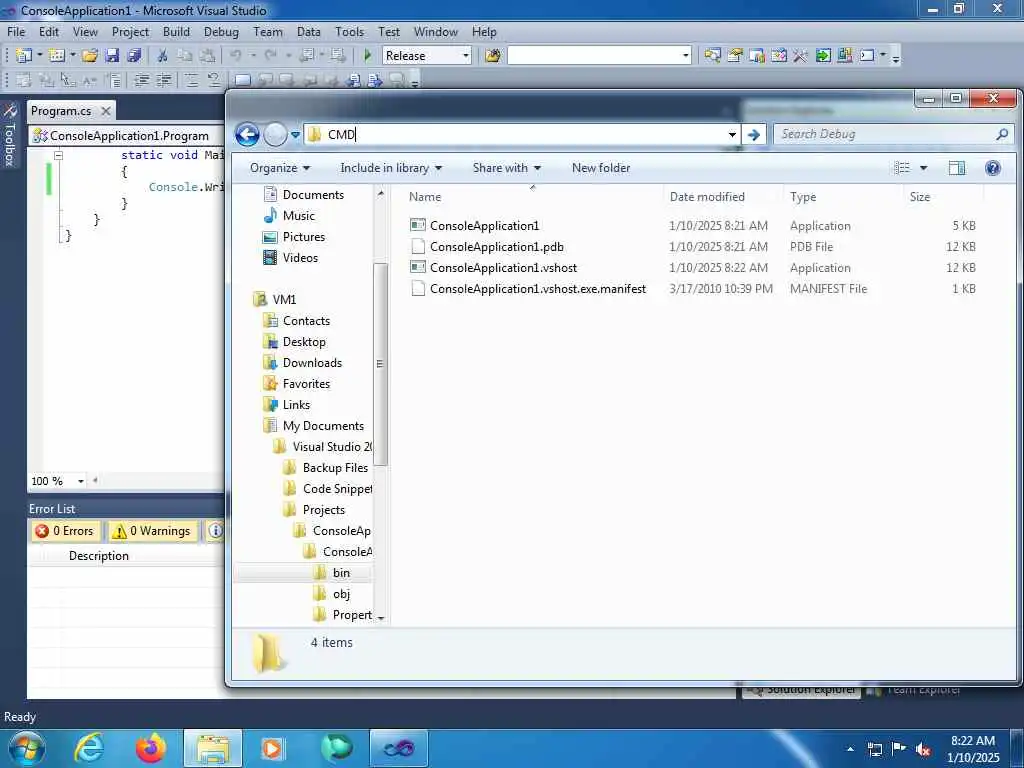Open the Debug menu
1024x768 pixels.
(x=221, y=31)
